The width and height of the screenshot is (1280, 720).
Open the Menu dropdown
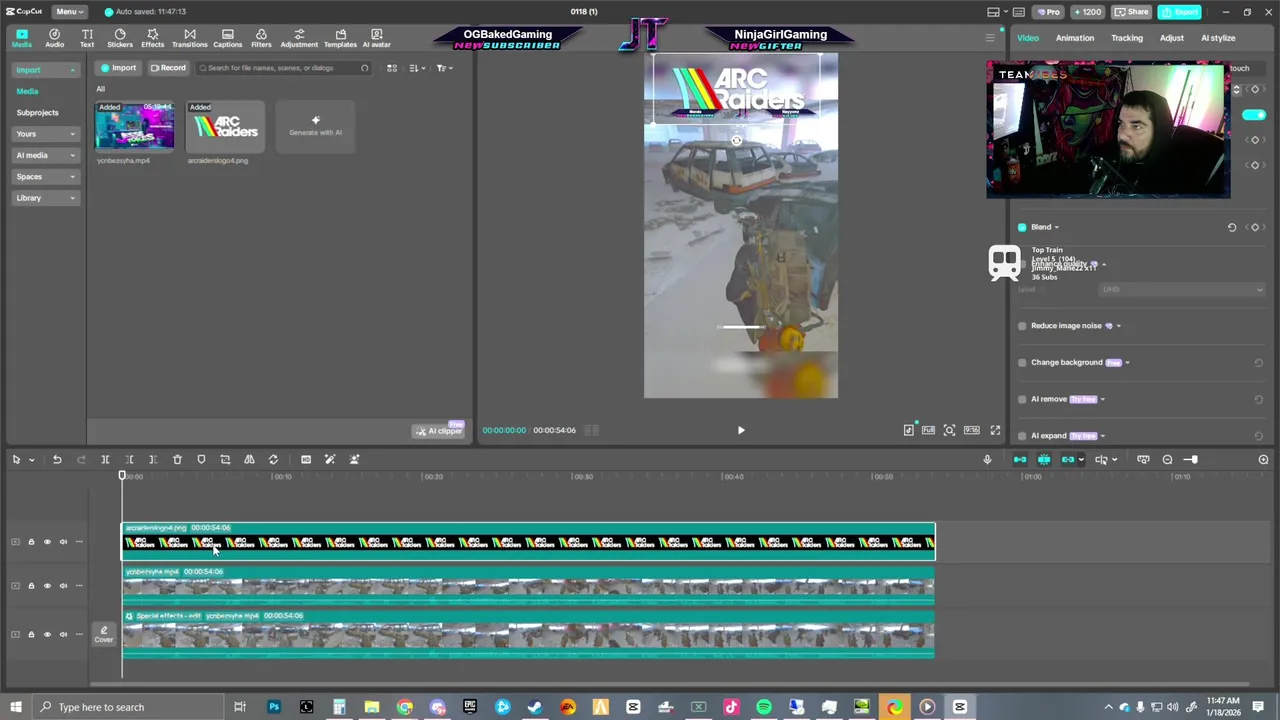pyautogui.click(x=69, y=11)
